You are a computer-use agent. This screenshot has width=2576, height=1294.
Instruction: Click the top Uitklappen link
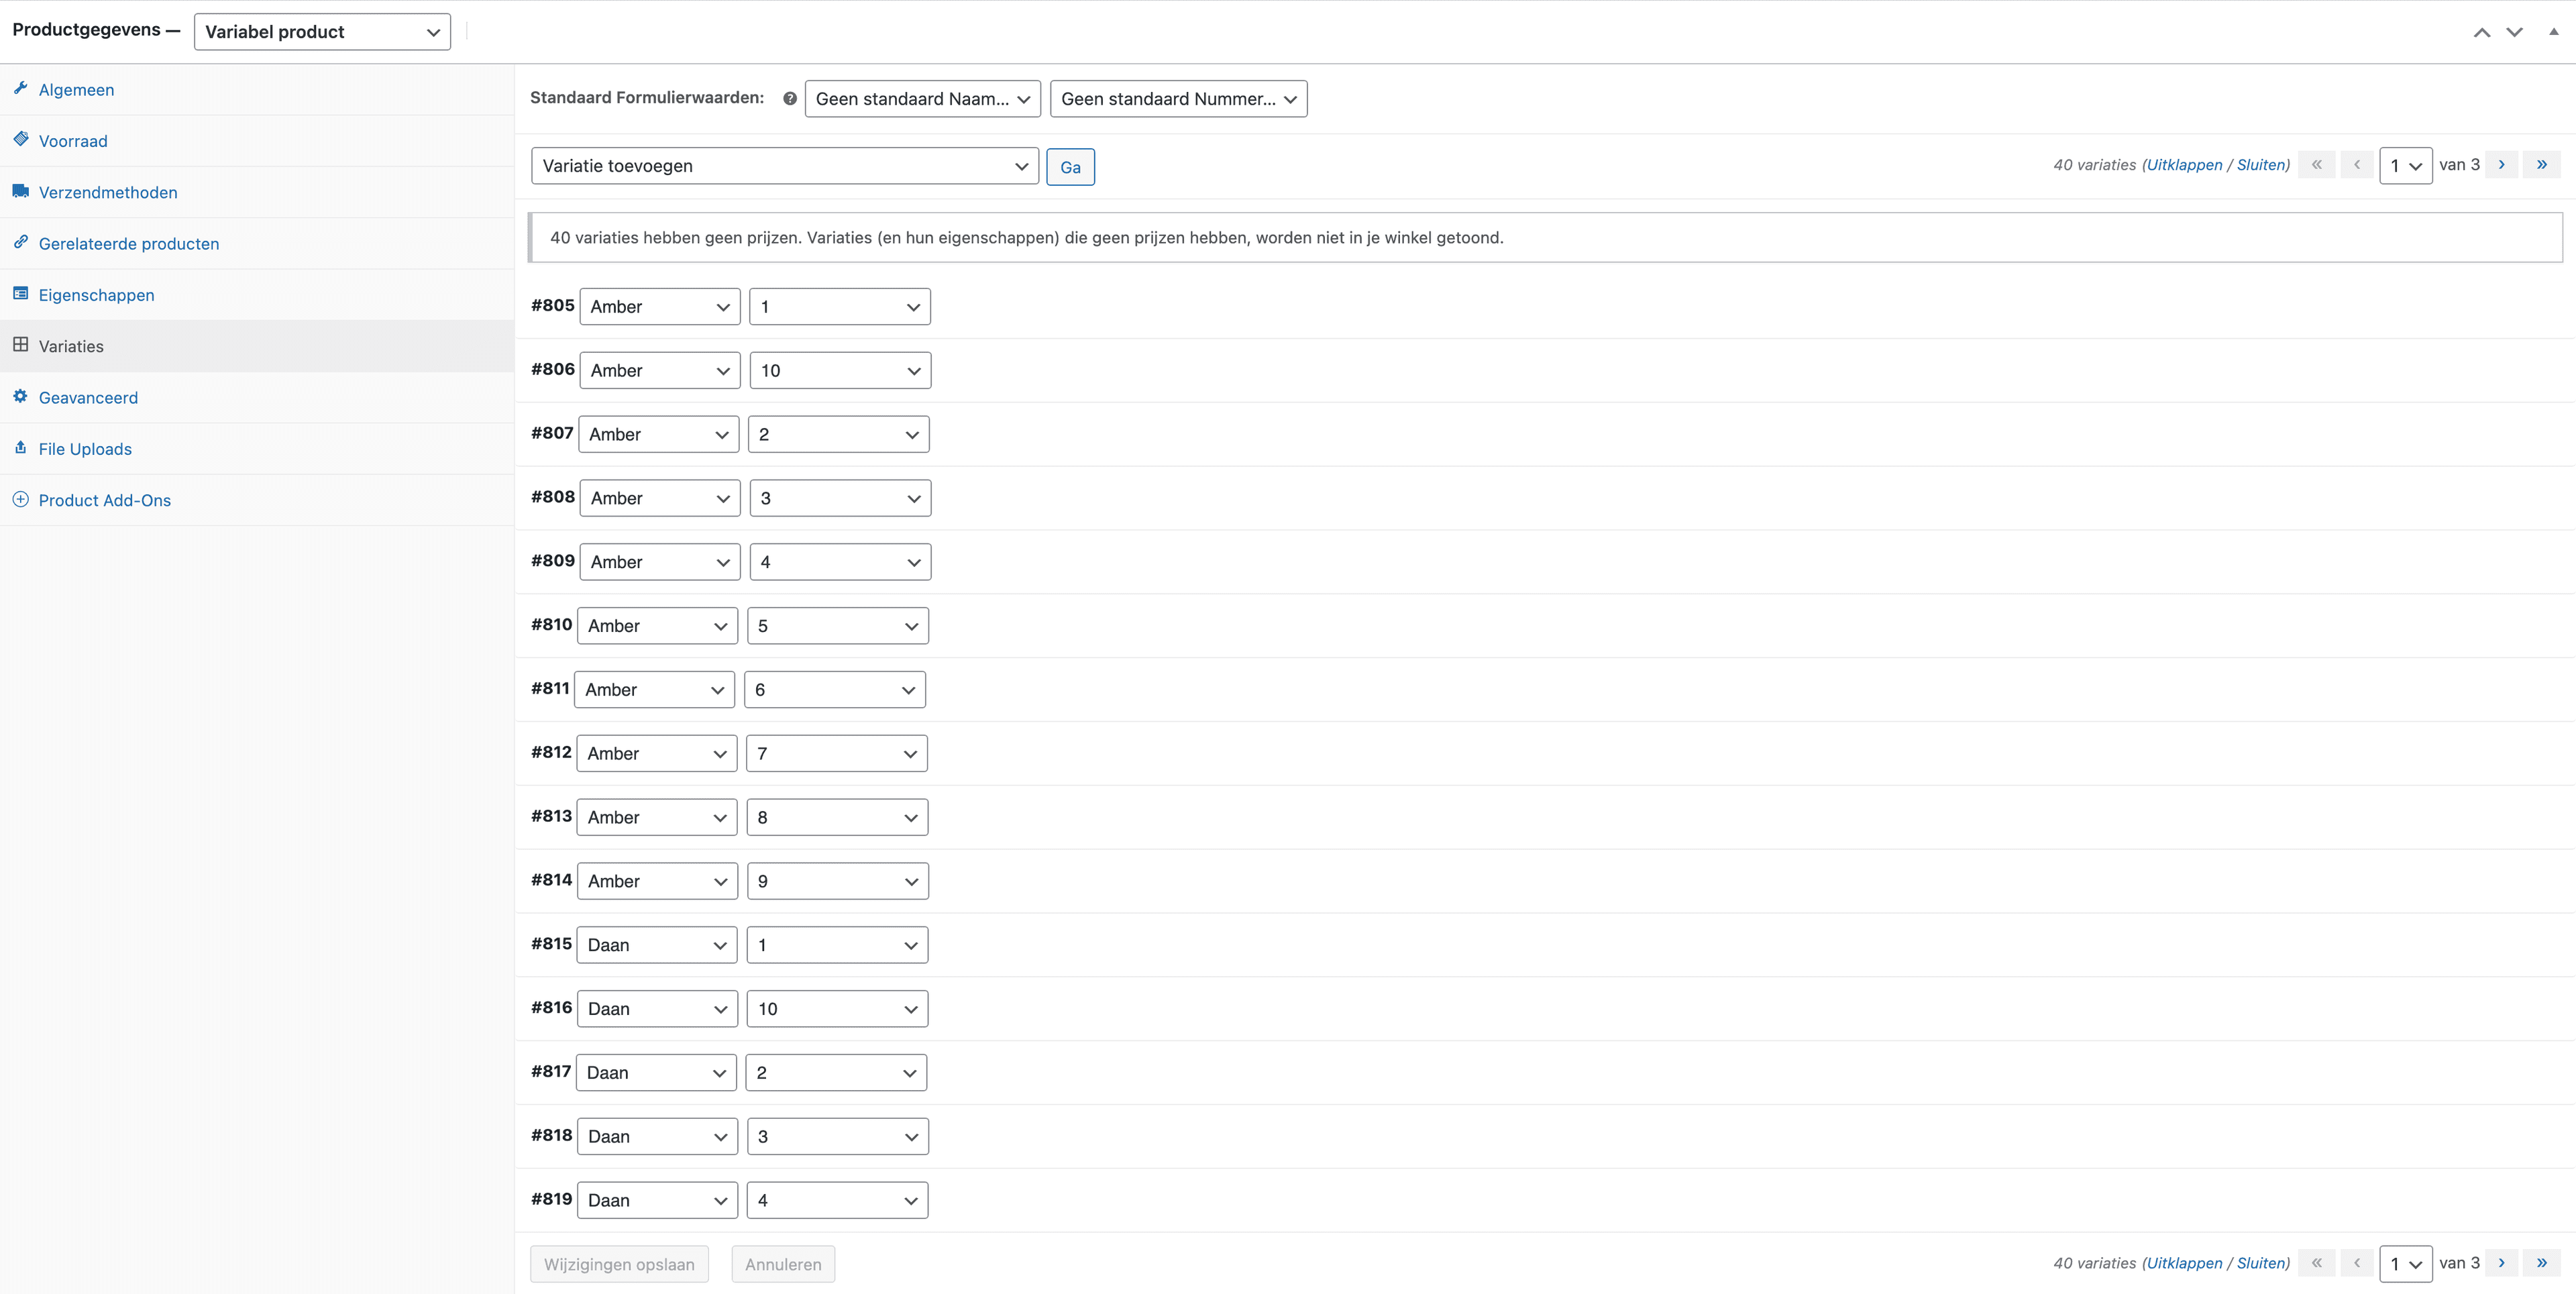[x=2184, y=165]
